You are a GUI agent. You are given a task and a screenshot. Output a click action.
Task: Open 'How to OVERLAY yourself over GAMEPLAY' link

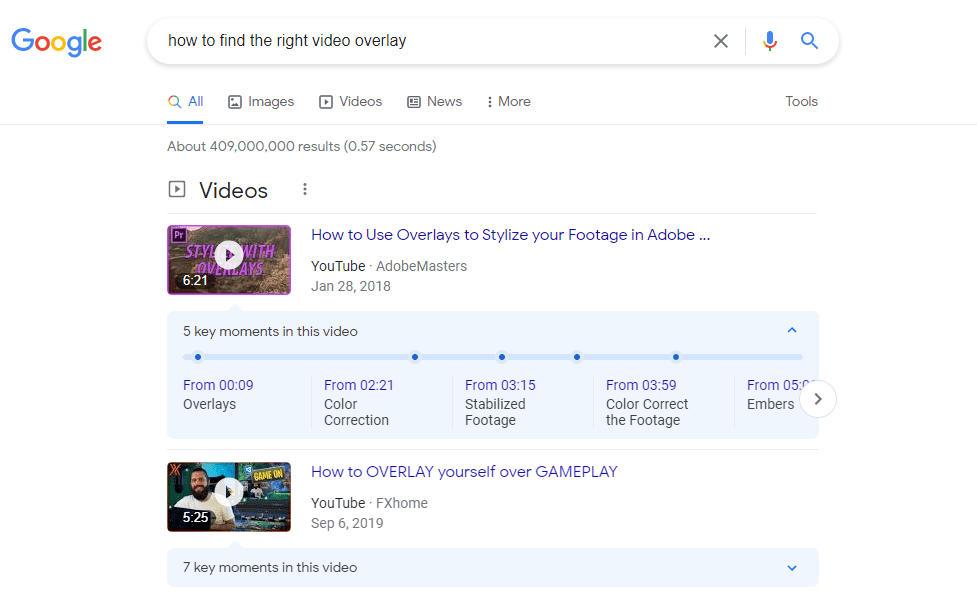[464, 472]
